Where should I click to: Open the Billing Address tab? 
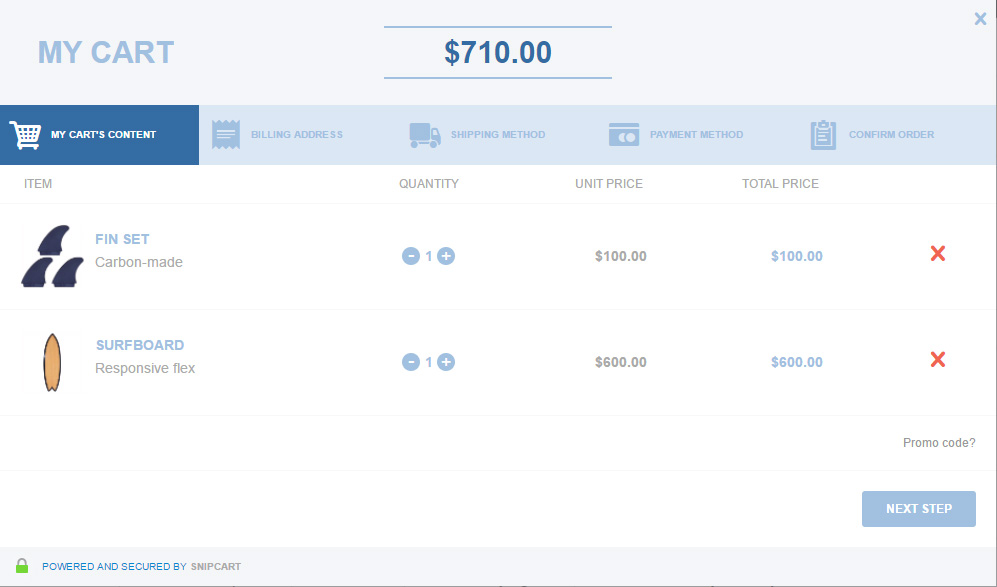point(296,135)
